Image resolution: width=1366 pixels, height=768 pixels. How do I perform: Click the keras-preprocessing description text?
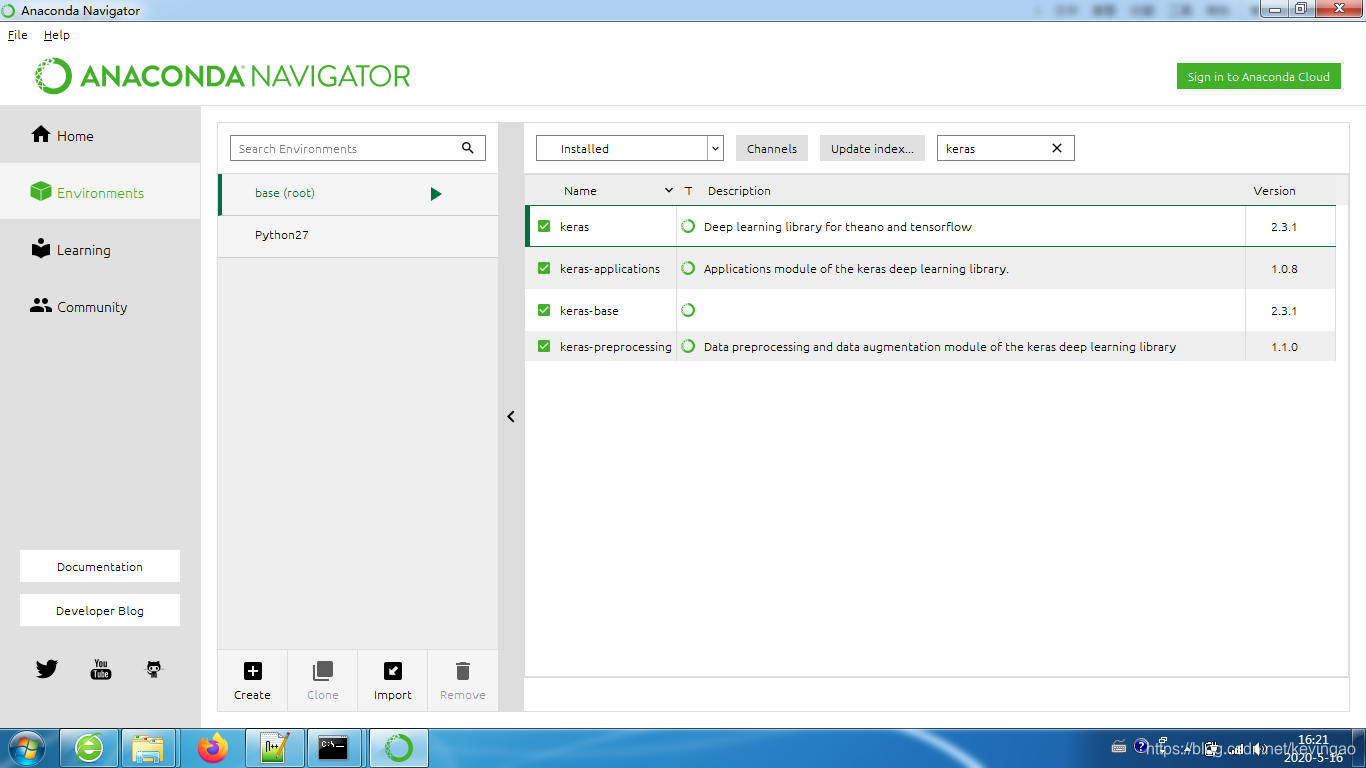[x=940, y=347]
